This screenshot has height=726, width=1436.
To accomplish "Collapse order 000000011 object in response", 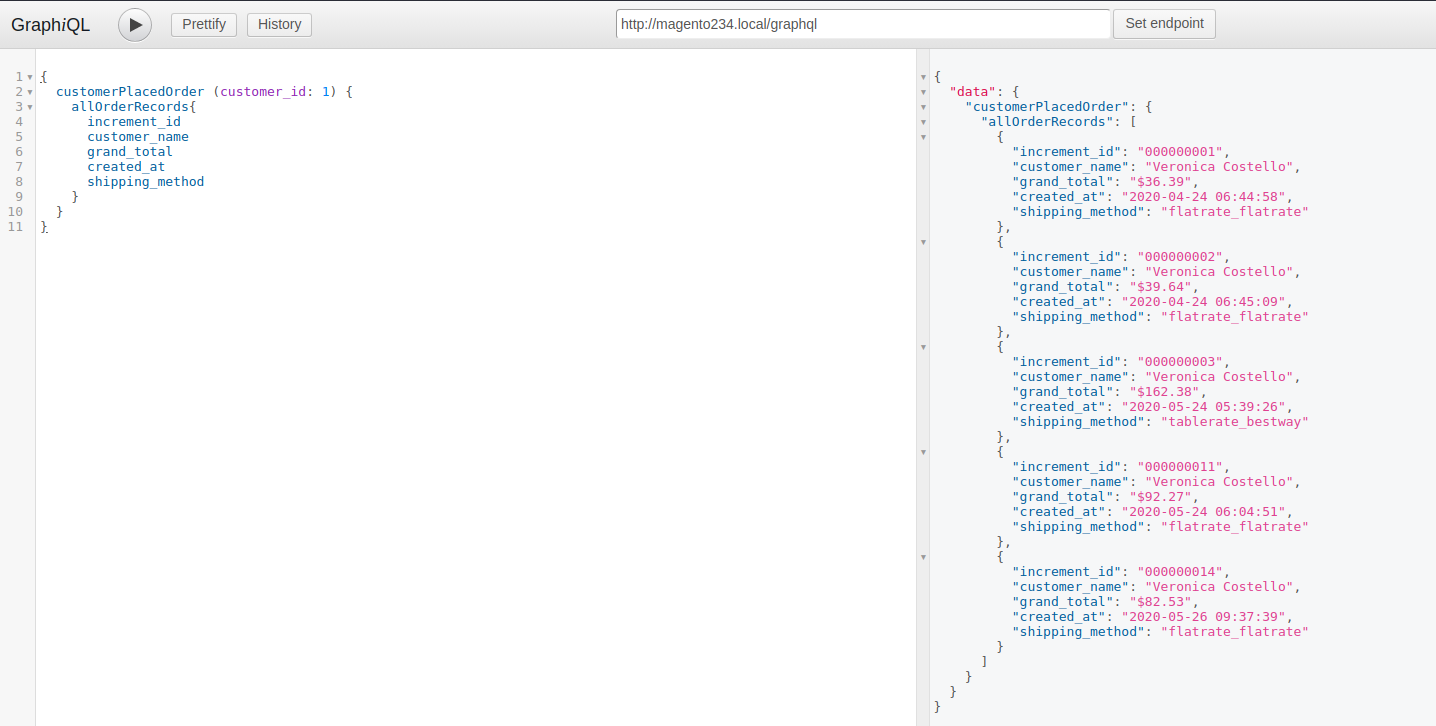I will [x=923, y=452].
